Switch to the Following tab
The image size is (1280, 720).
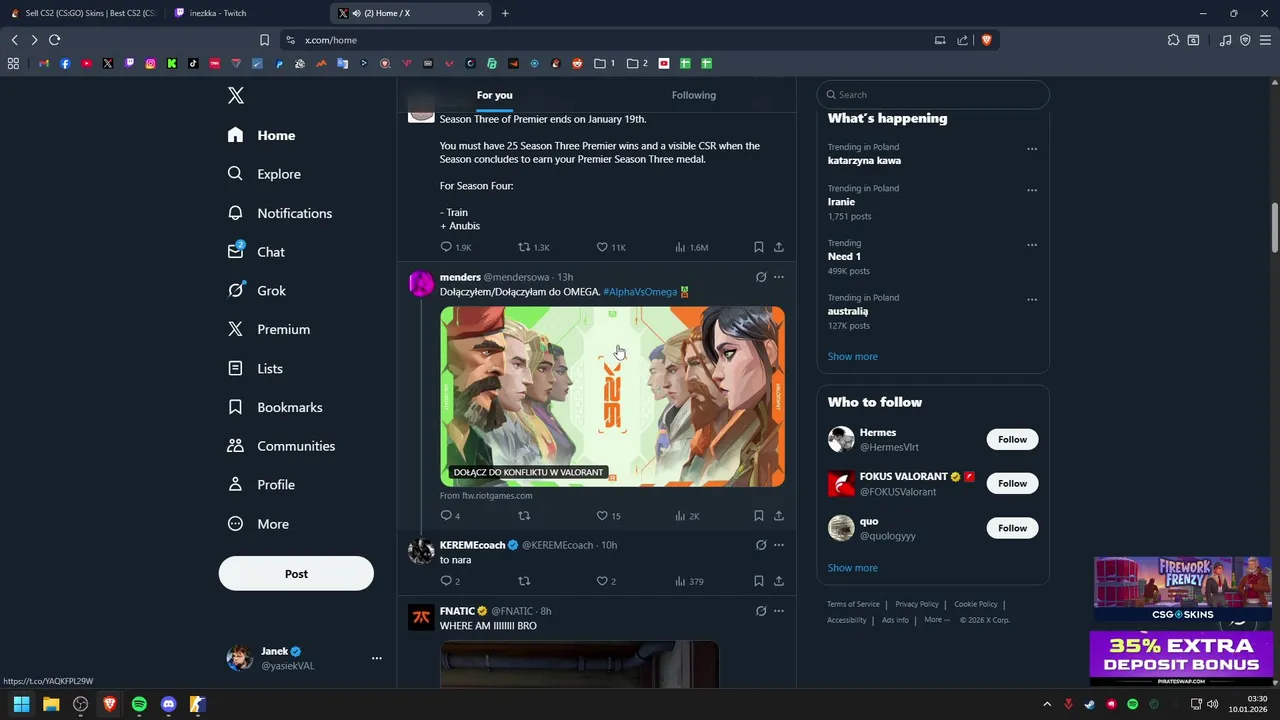point(694,95)
